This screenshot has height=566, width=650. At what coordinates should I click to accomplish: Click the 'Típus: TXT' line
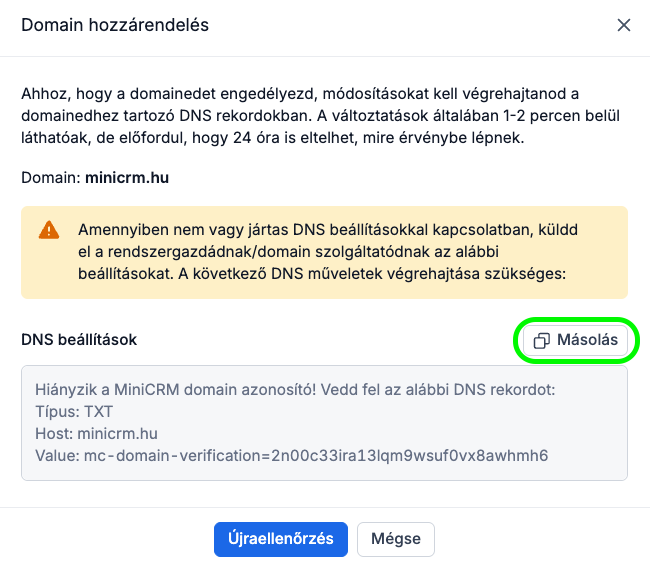tap(76, 412)
